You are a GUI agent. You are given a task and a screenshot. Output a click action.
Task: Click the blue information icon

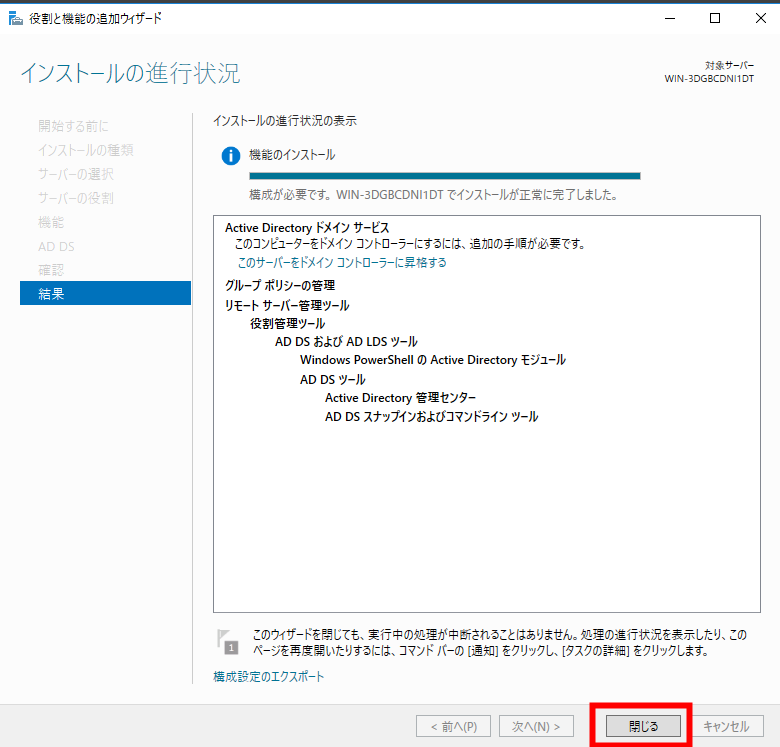pyautogui.click(x=231, y=156)
